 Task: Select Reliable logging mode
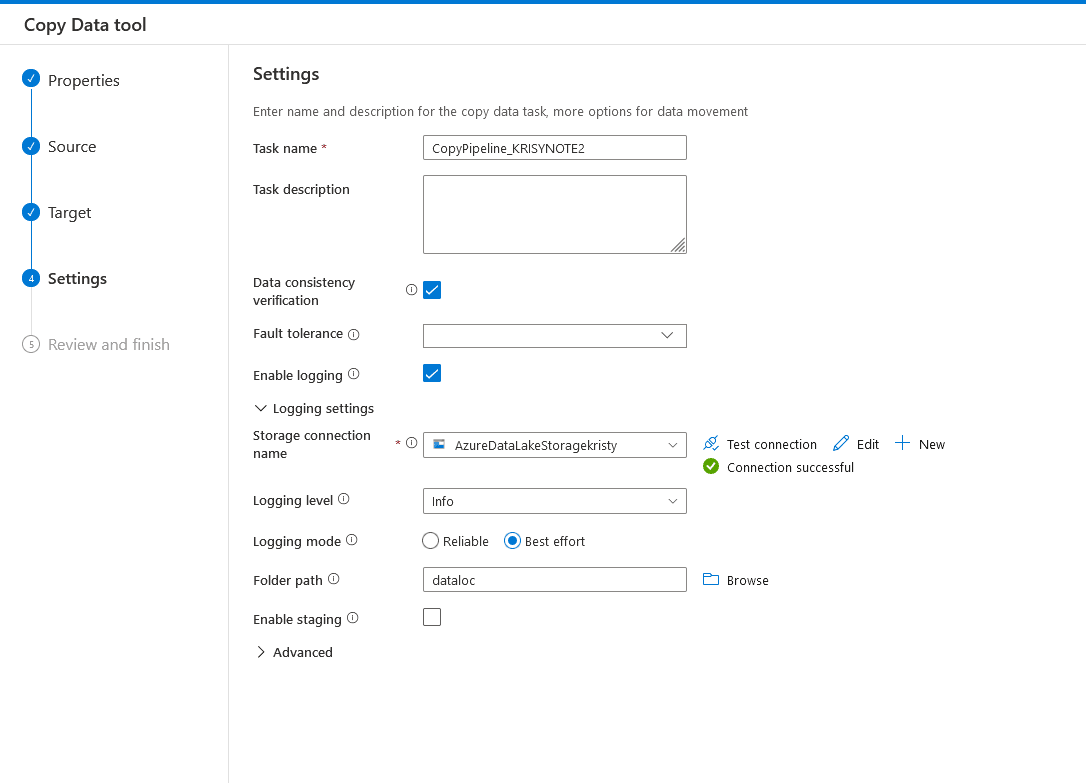click(431, 541)
